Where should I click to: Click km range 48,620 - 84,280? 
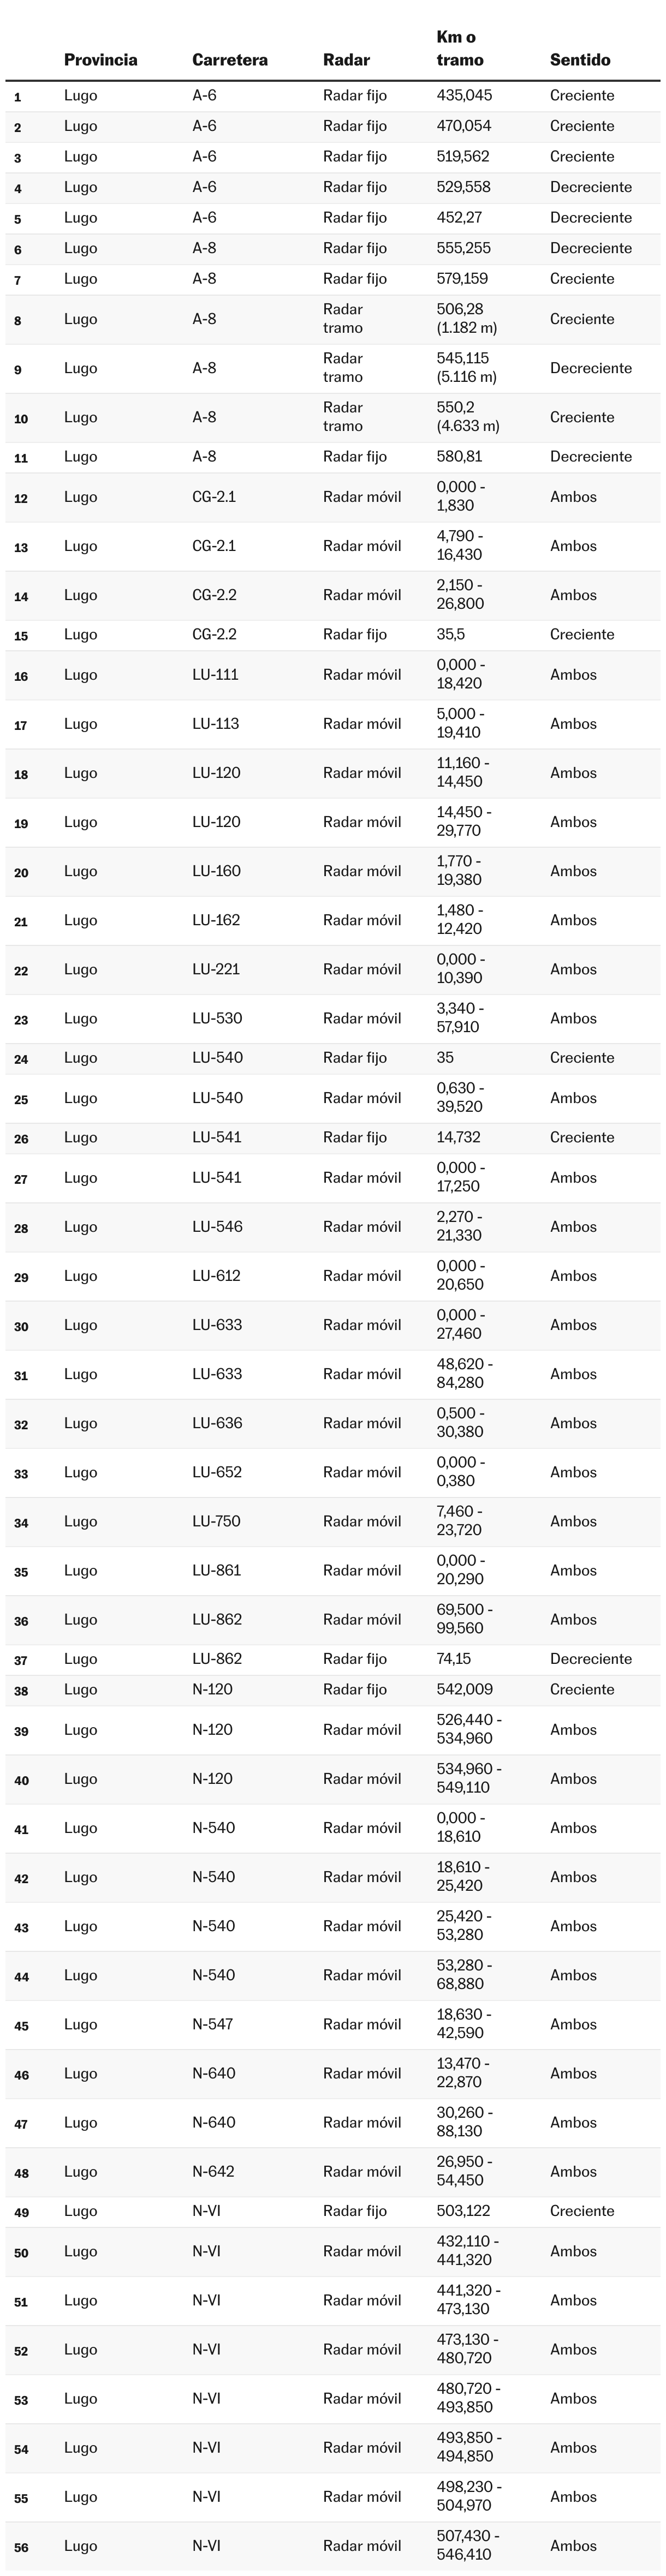(464, 1374)
